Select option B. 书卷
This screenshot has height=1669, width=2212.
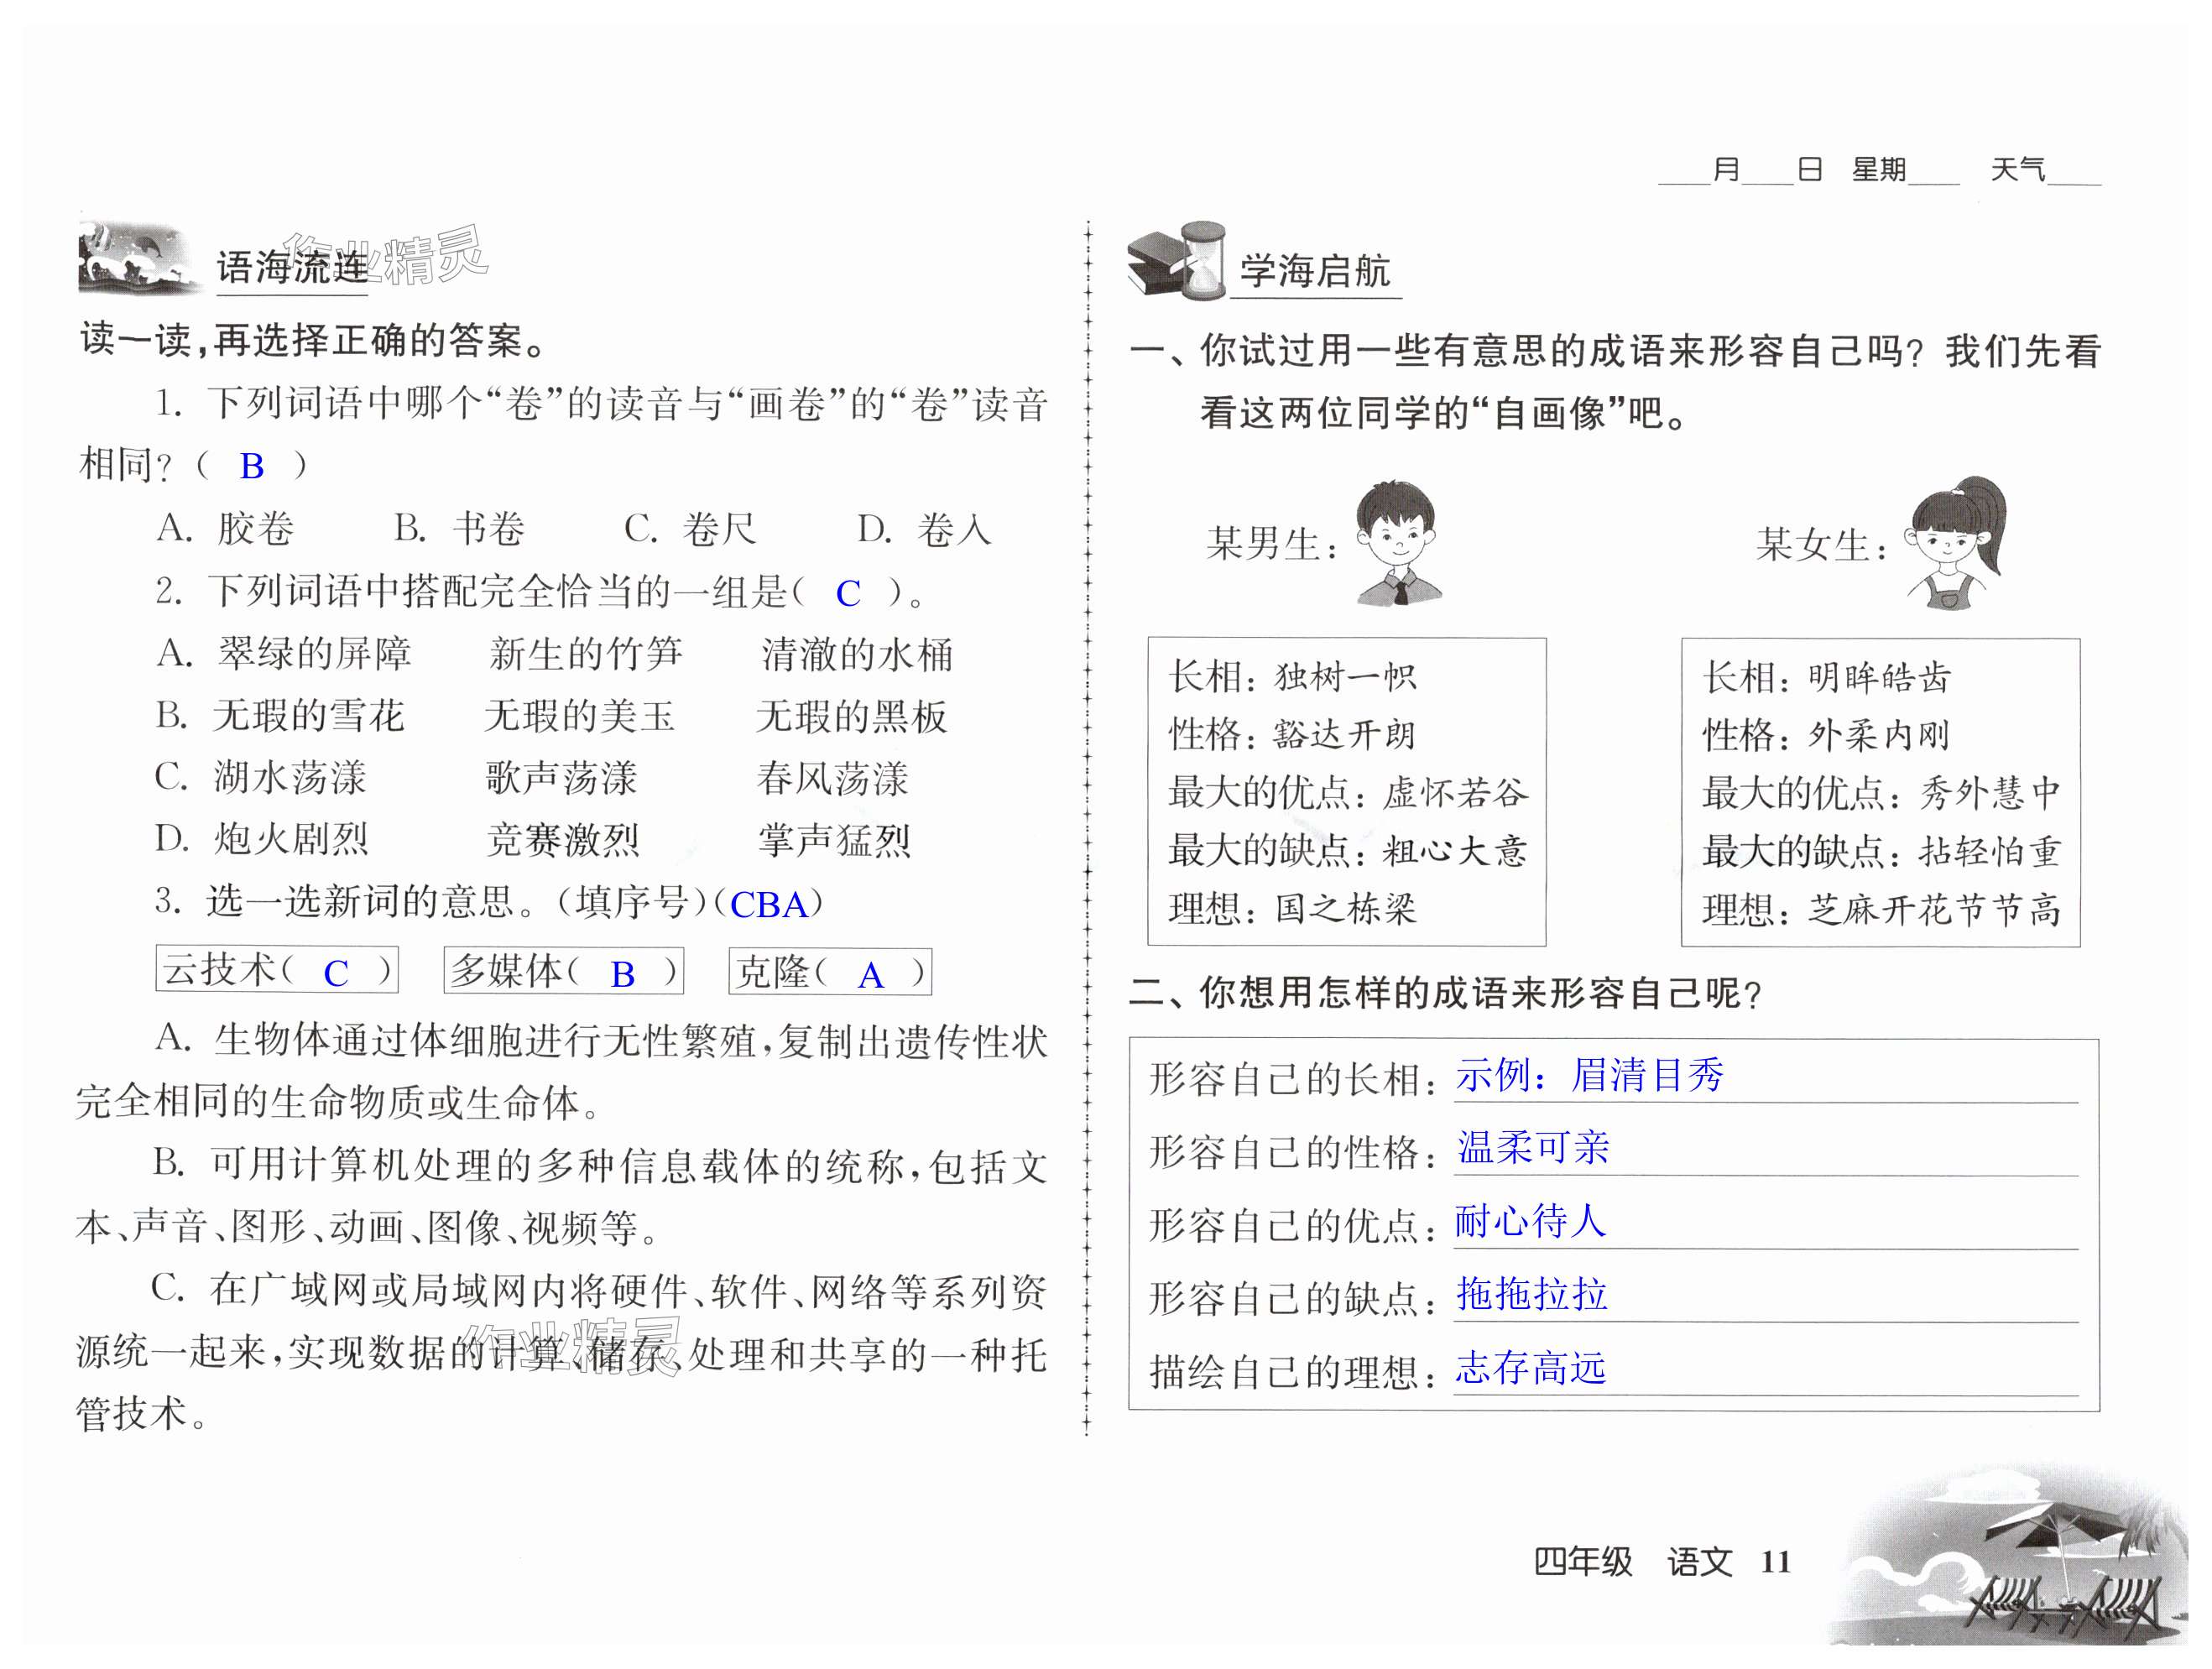point(459,529)
